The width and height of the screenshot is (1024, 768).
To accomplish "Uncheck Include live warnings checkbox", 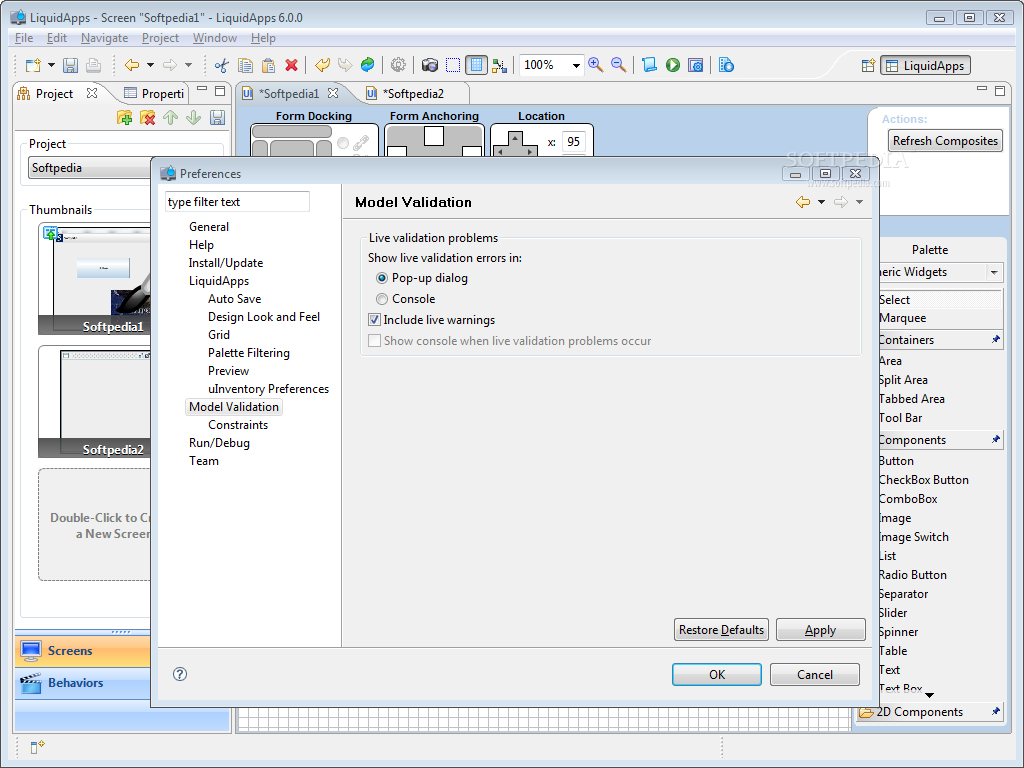I will 374,320.
